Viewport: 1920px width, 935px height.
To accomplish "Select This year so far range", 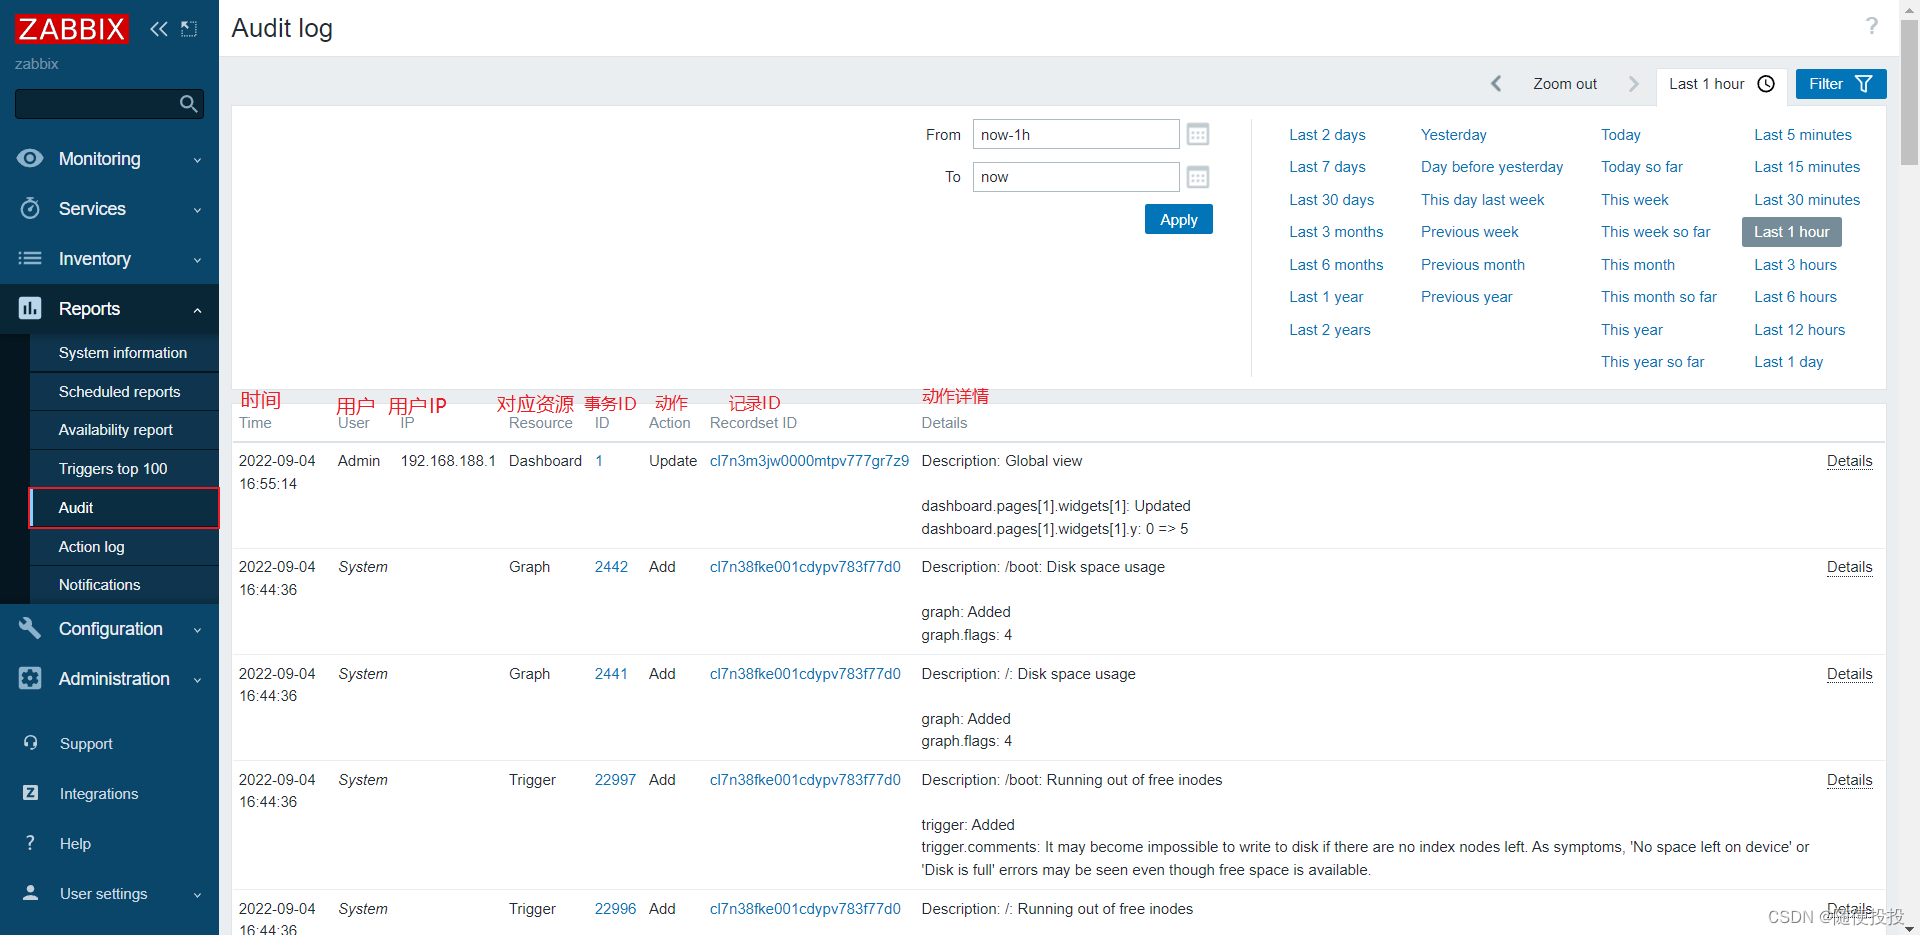I will pos(1652,362).
